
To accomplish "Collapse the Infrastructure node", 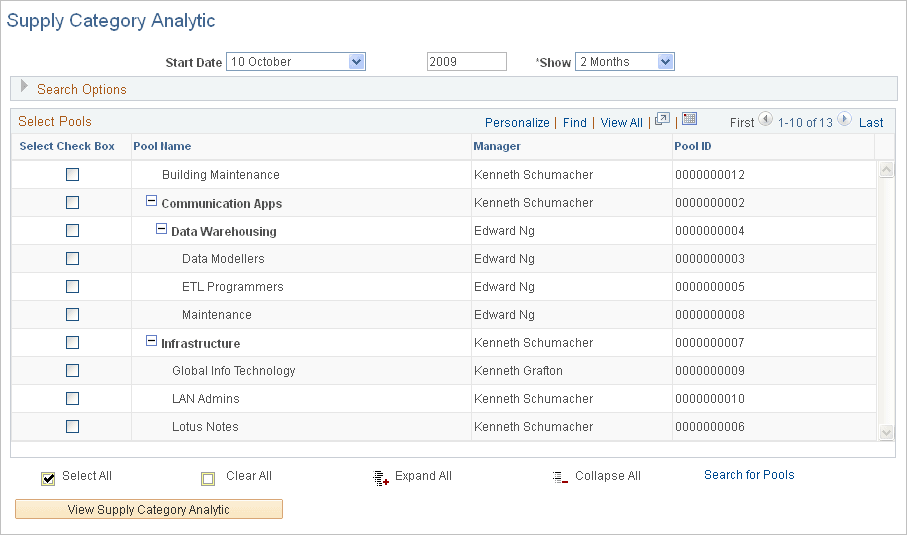I will coord(151,341).
